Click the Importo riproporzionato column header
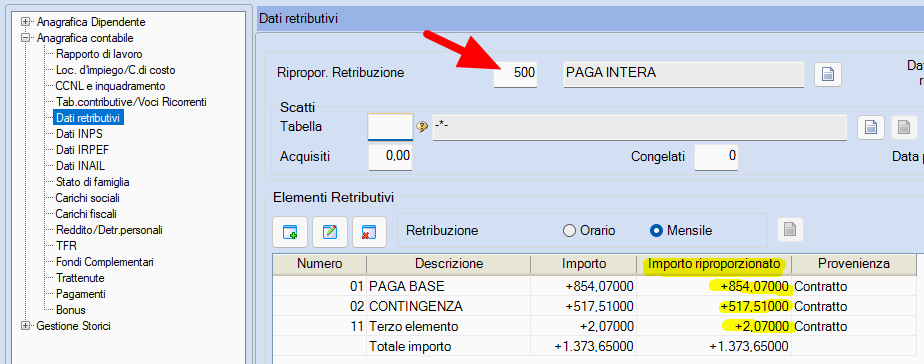This screenshot has width=924, height=364. [x=714, y=263]
